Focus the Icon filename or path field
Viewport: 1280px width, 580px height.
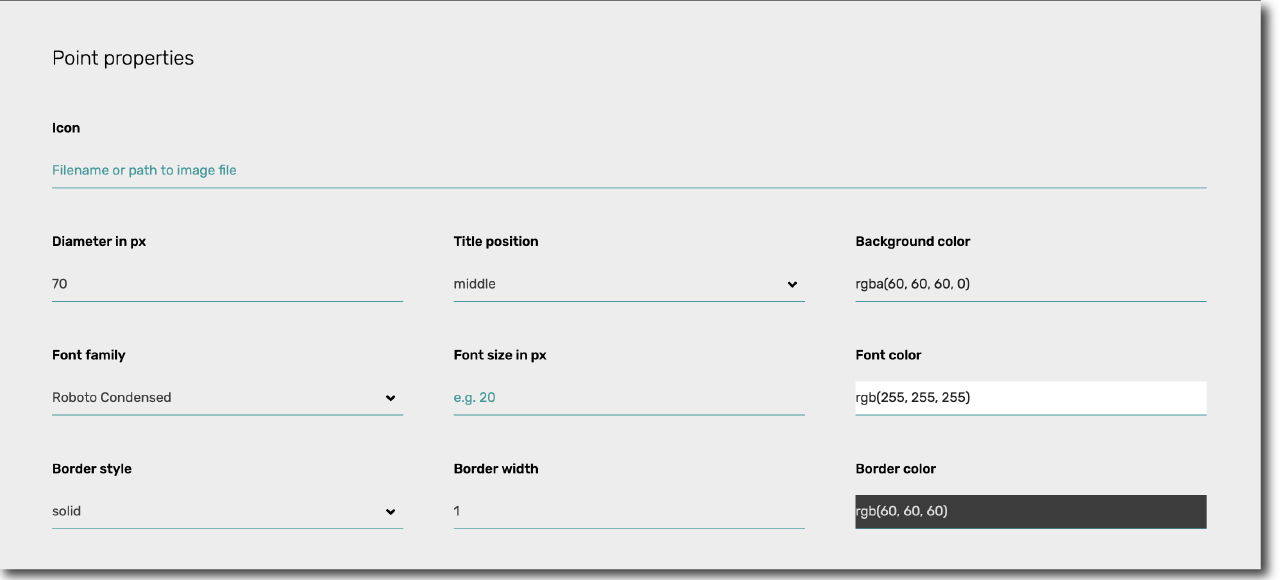629,170
